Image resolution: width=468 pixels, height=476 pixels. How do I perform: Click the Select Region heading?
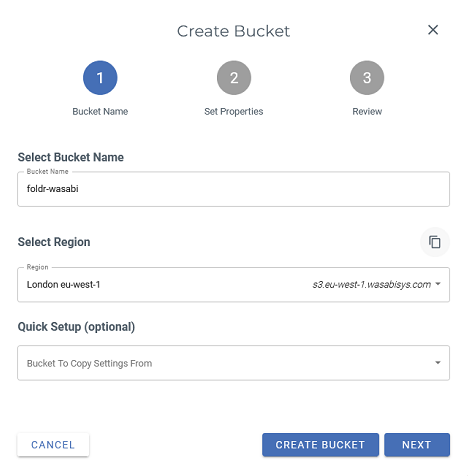54,242
